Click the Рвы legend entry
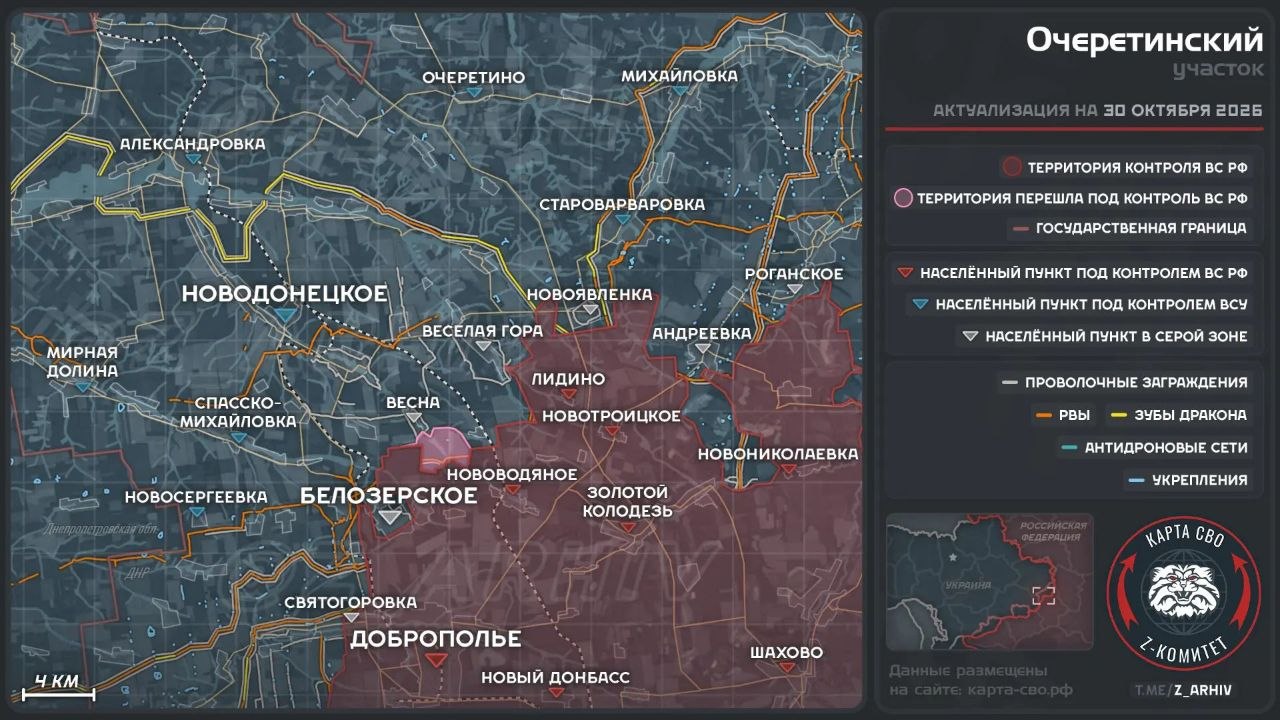This screenshot has width=1280, height=720. tap(1063, 415)
